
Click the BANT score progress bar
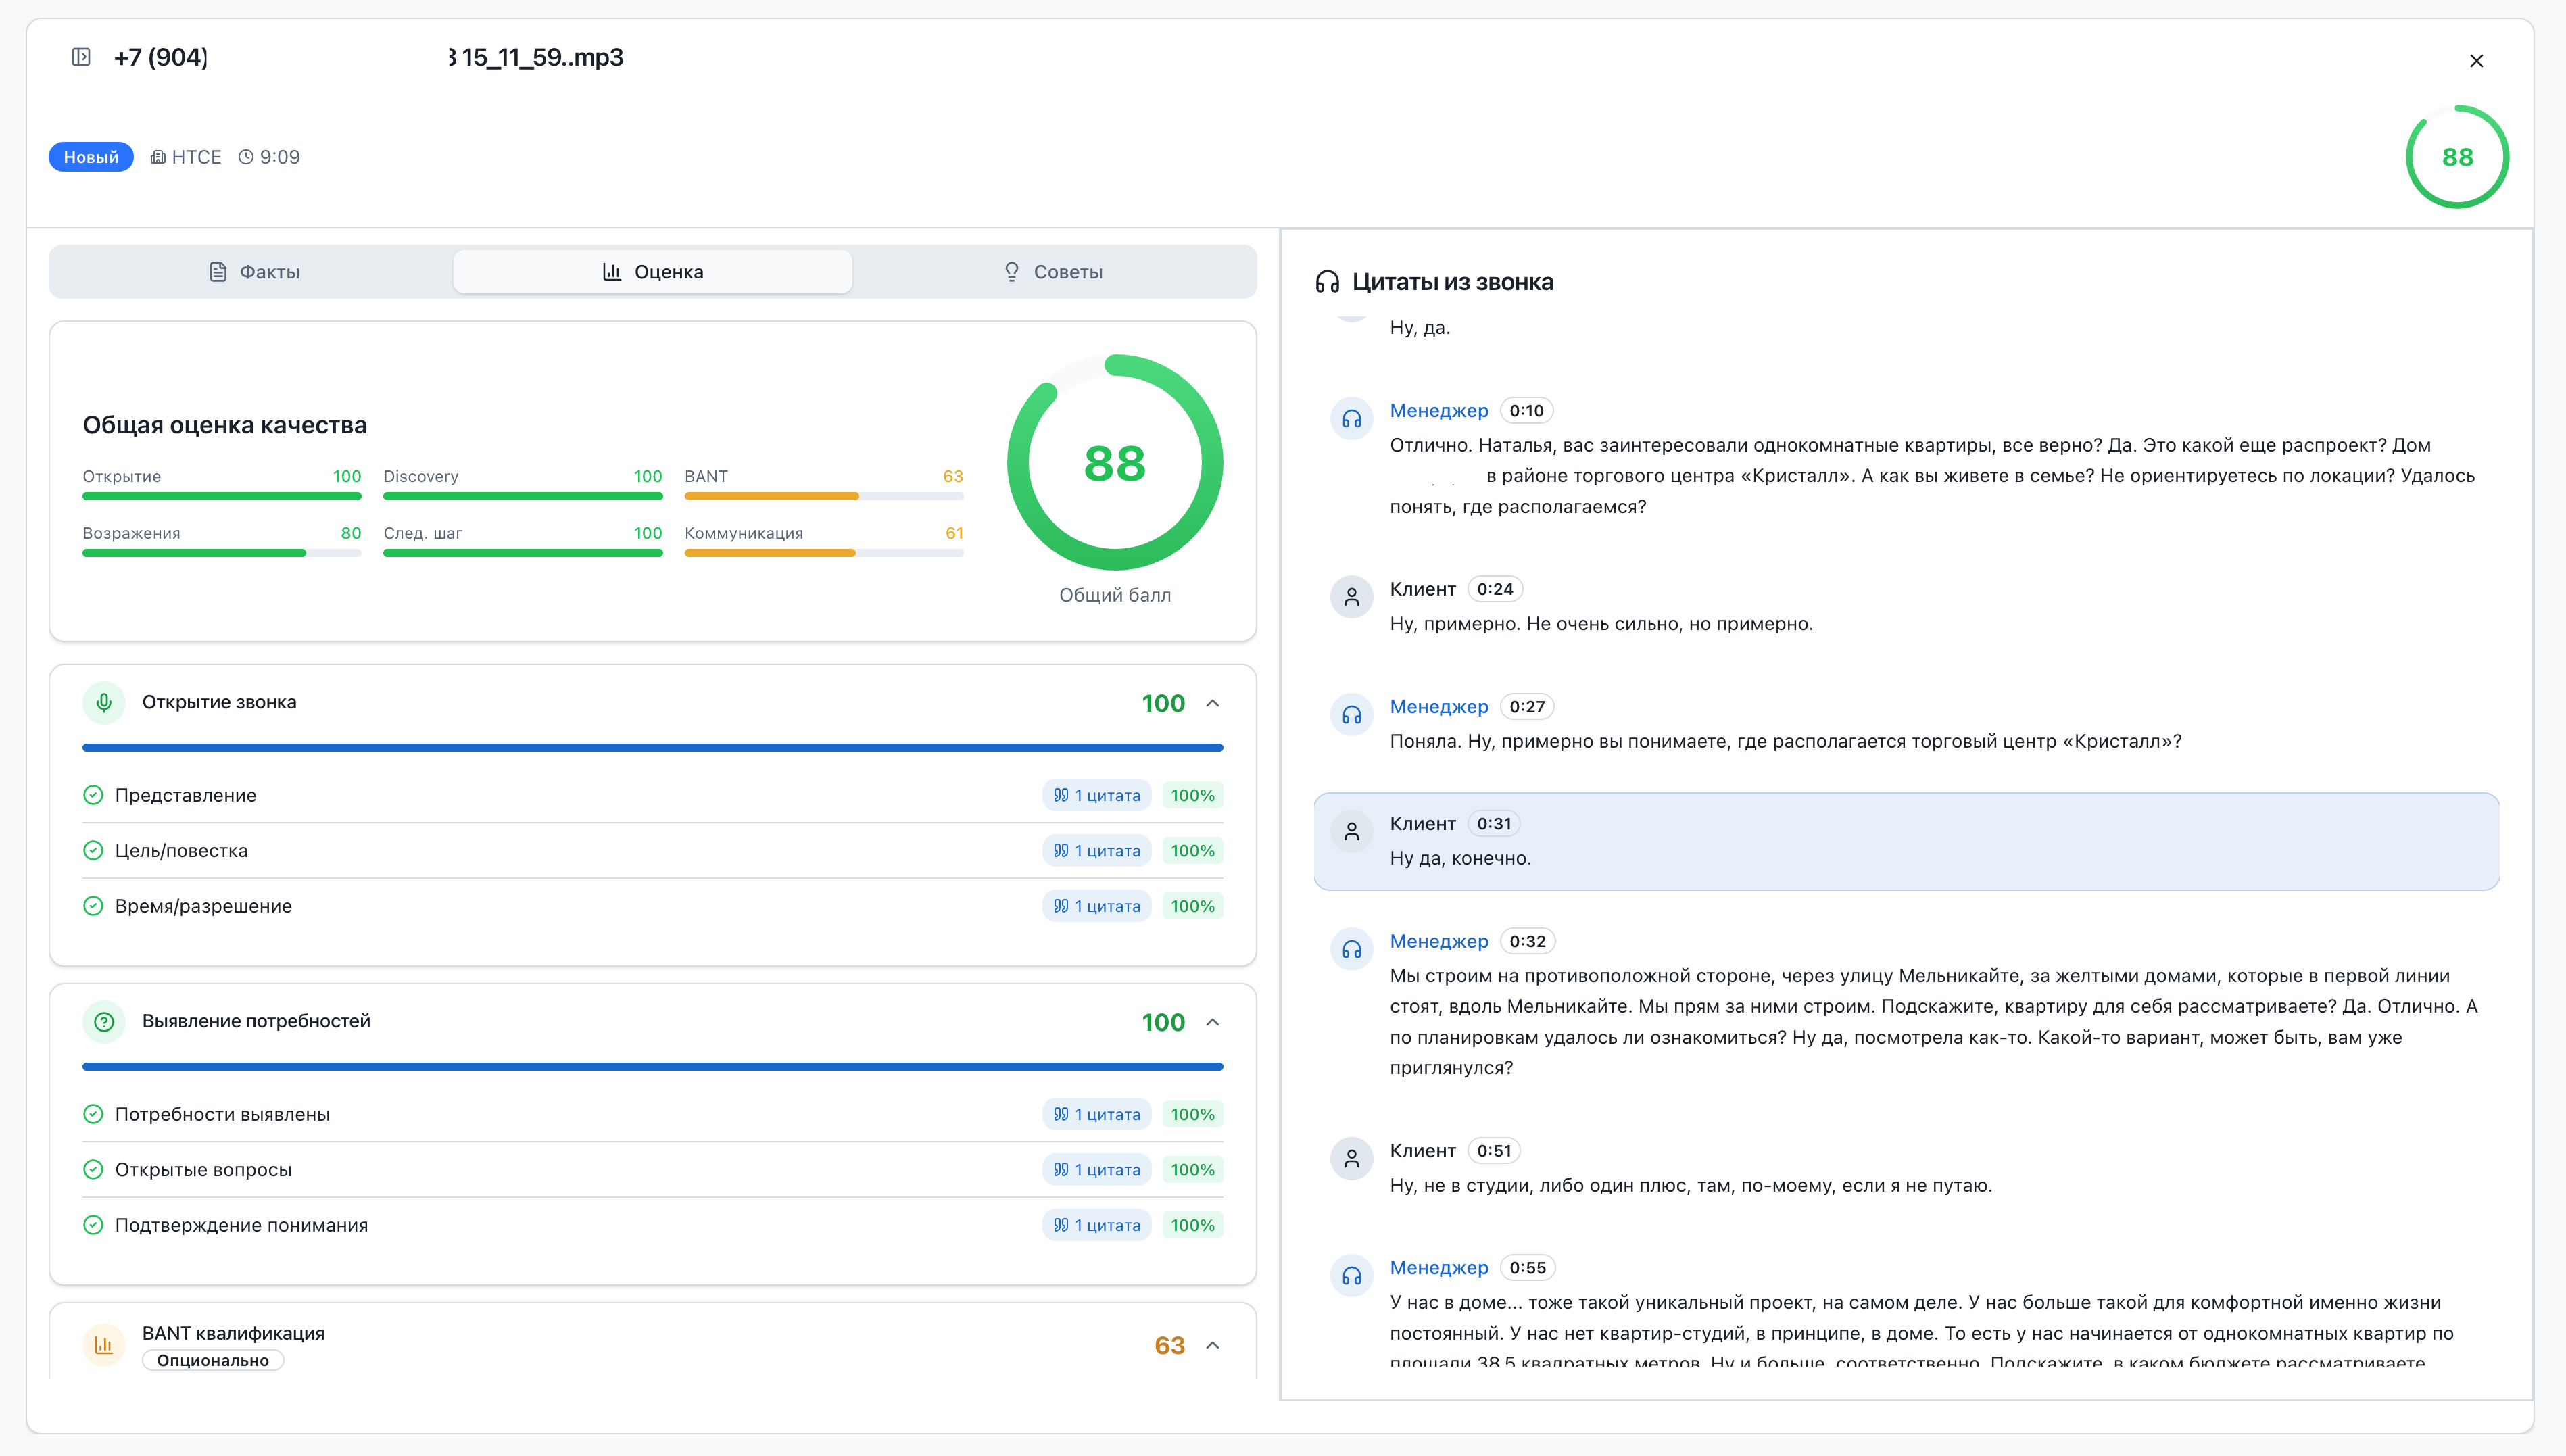pos(823,496)
